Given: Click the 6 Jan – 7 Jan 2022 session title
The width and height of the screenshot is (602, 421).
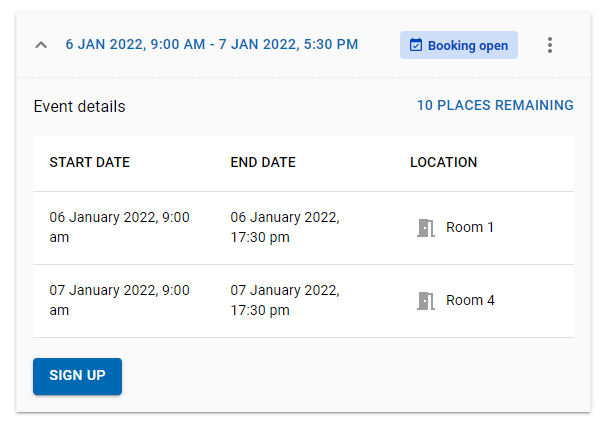Looking at the screenshot, I should 211,45.
